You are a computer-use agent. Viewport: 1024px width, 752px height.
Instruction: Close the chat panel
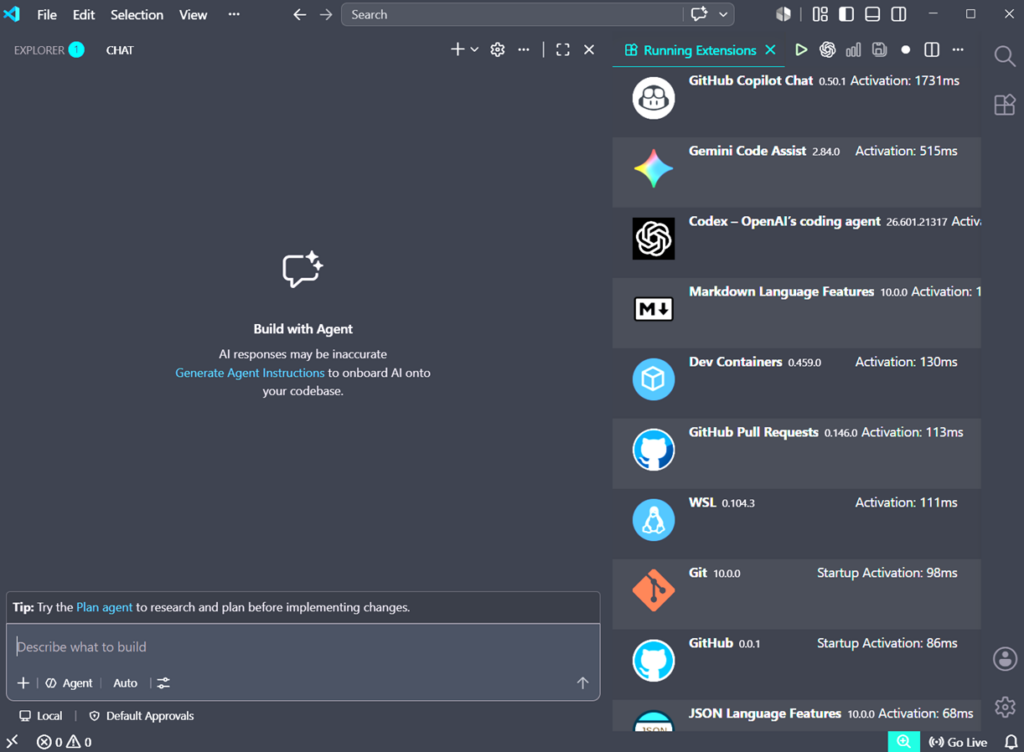(x=589, y=50)
